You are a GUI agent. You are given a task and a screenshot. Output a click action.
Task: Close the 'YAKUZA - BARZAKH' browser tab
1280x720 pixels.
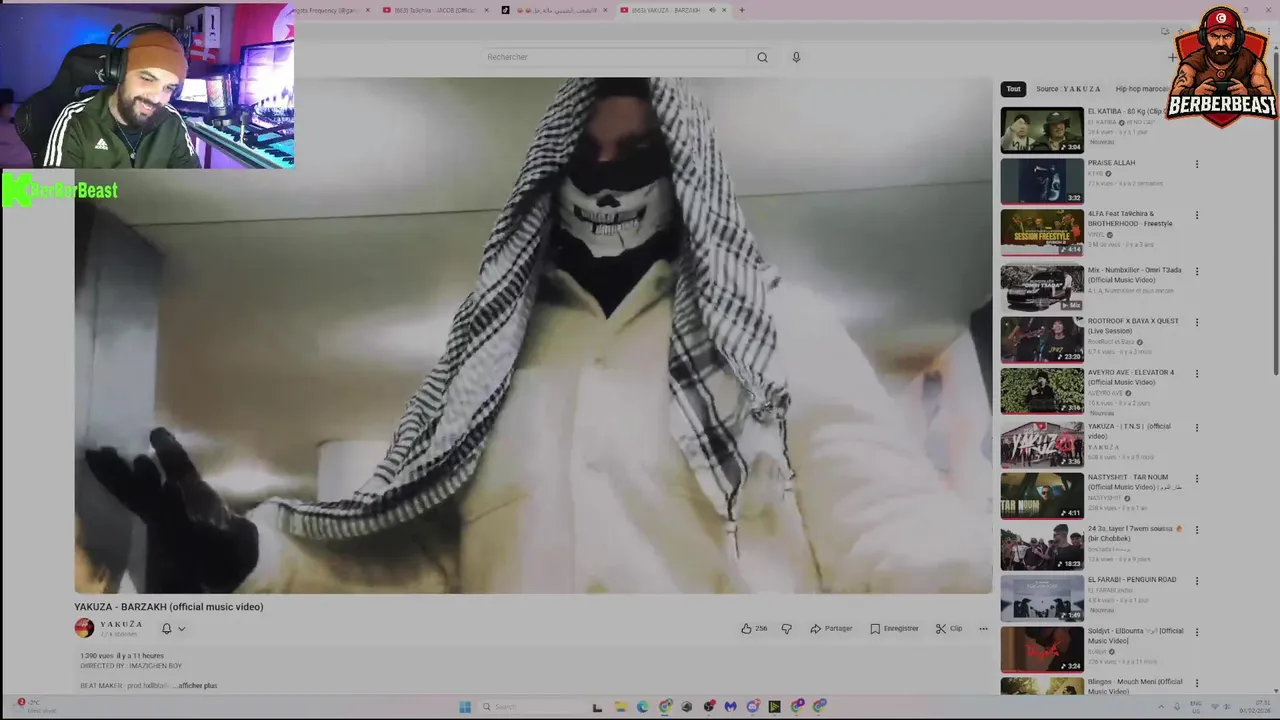[x=724, y=10]
